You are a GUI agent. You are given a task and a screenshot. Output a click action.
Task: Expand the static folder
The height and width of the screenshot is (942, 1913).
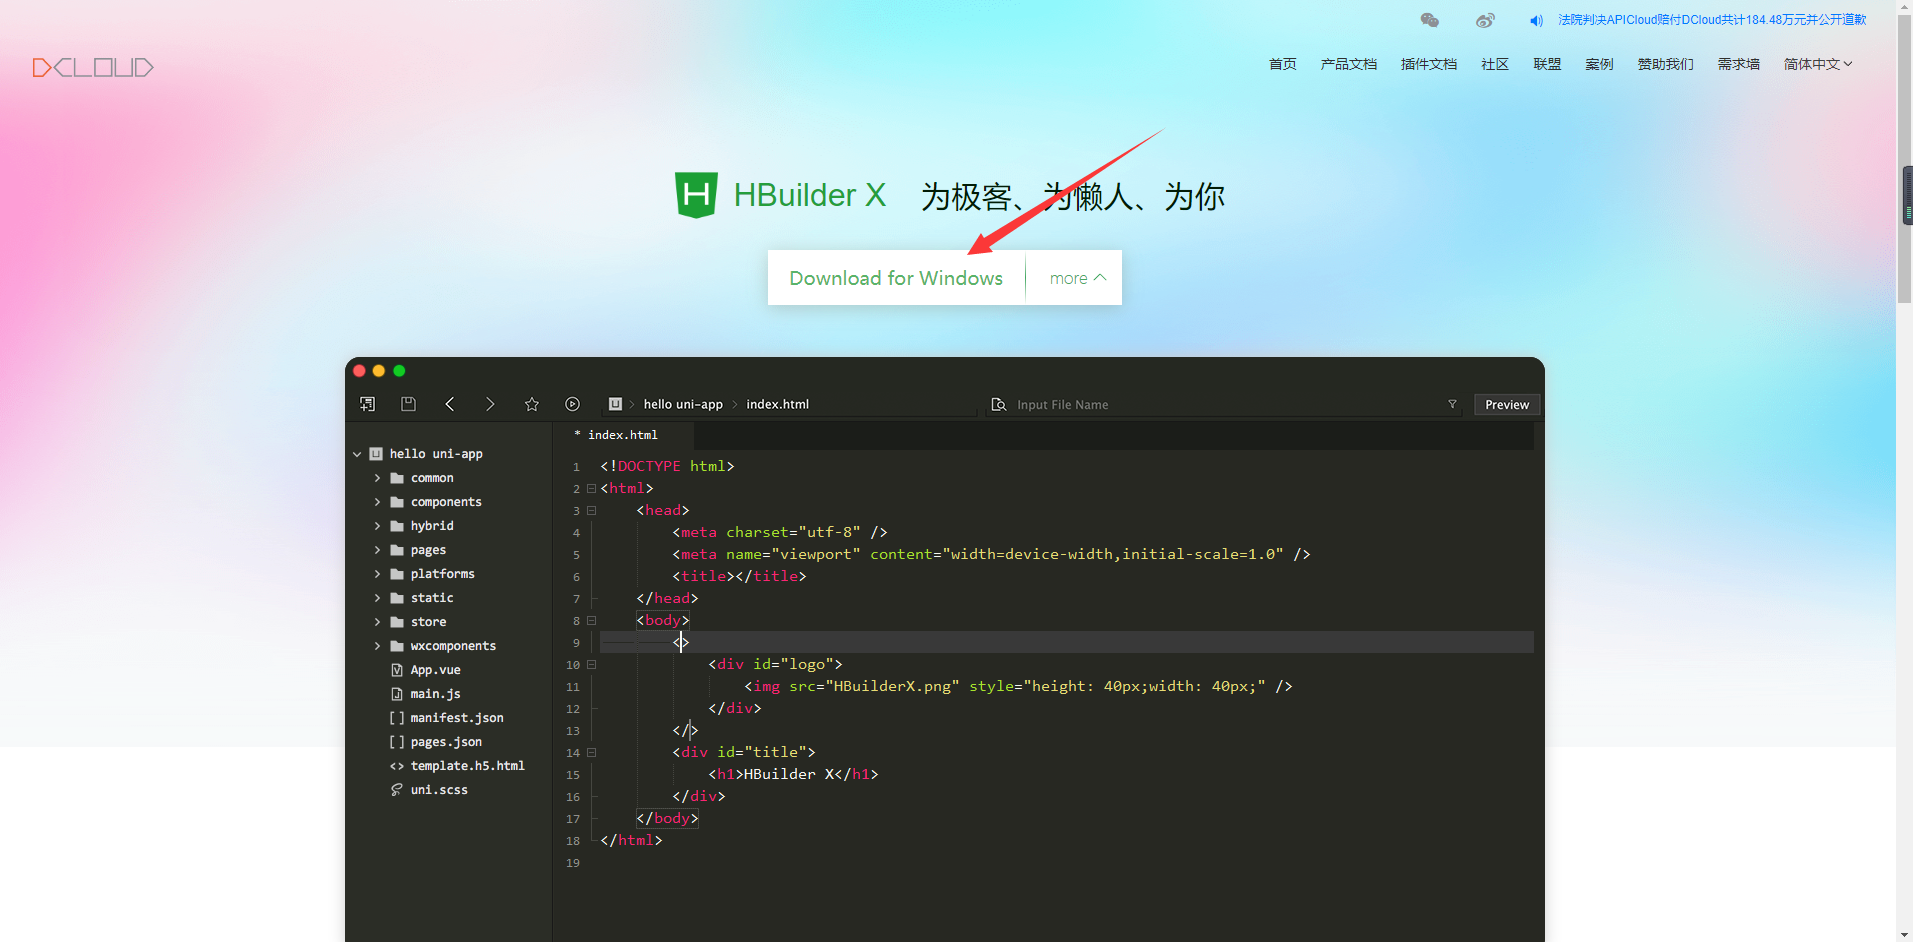point(377,598)
